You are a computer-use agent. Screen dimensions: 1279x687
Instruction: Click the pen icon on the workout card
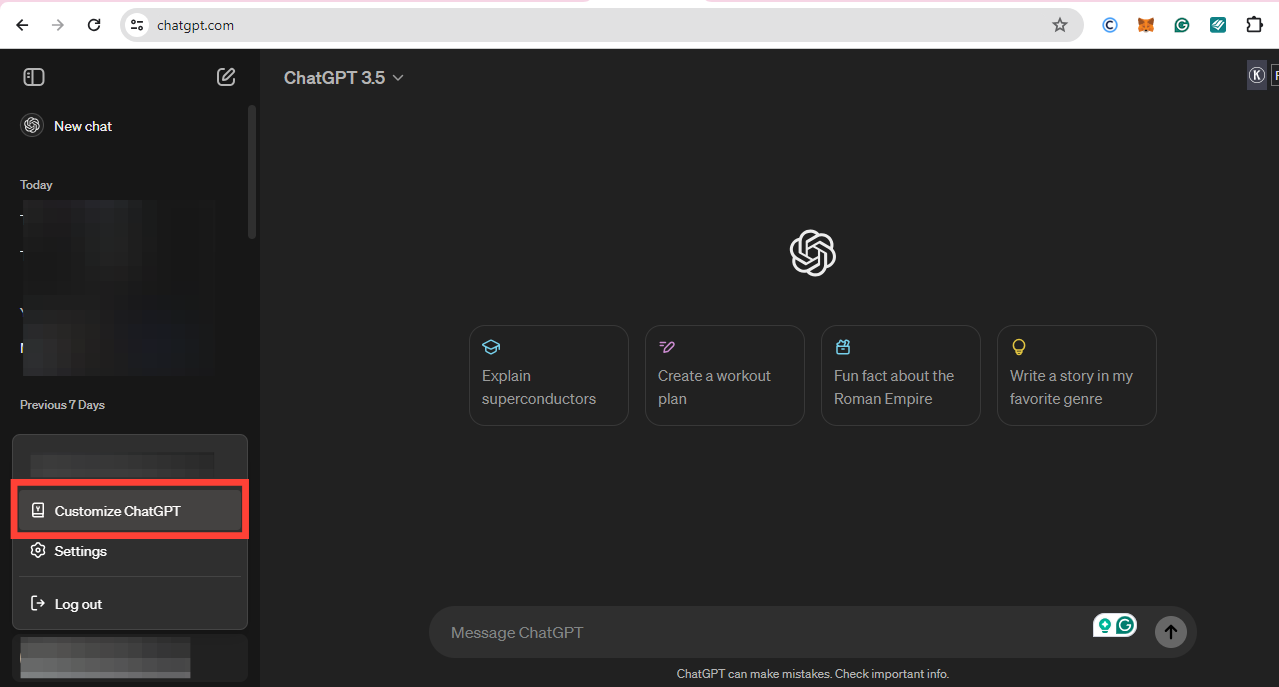tap(667, 347)
